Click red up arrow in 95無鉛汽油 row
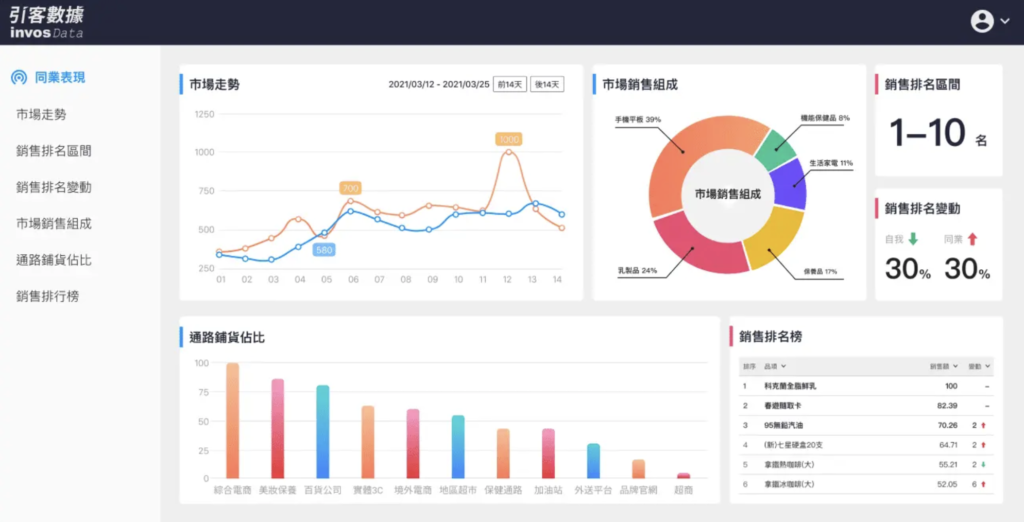 [x=984, y=425]
